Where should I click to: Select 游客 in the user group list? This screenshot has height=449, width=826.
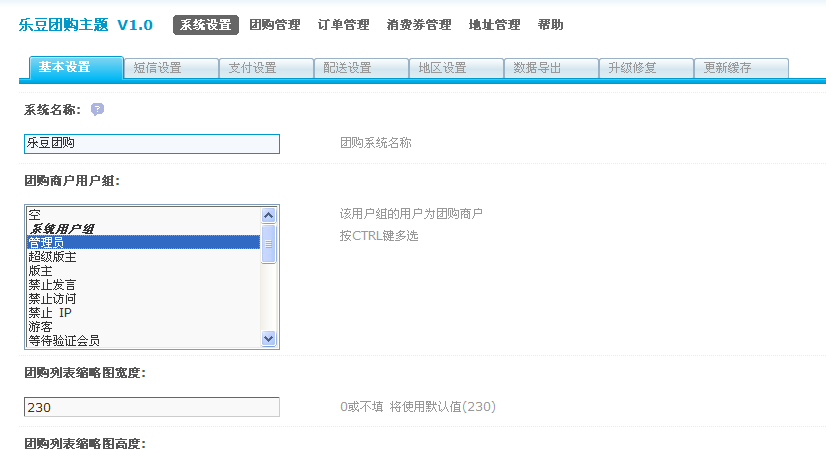coord(143,327)
